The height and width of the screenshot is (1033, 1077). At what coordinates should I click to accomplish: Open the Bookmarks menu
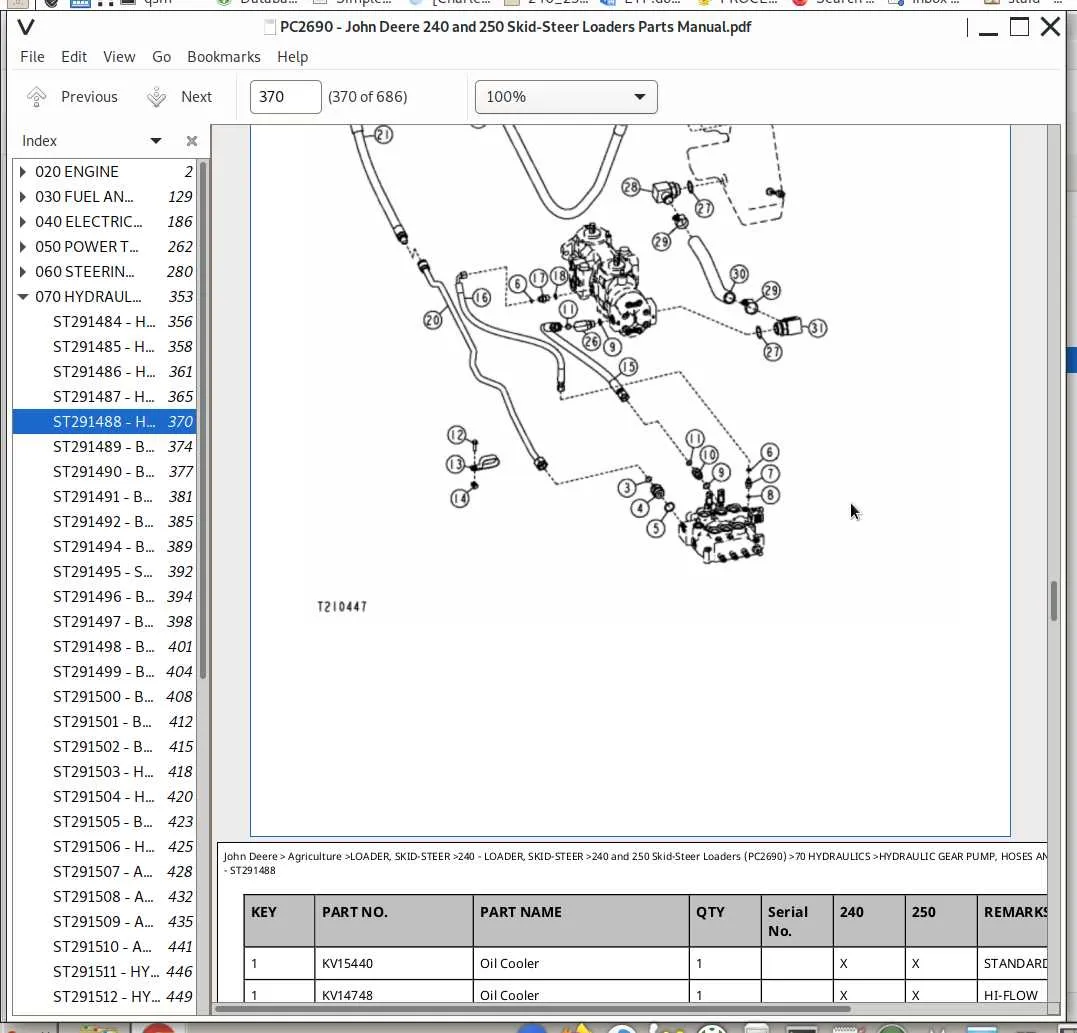pyautogui.click(x=224, y=57)
